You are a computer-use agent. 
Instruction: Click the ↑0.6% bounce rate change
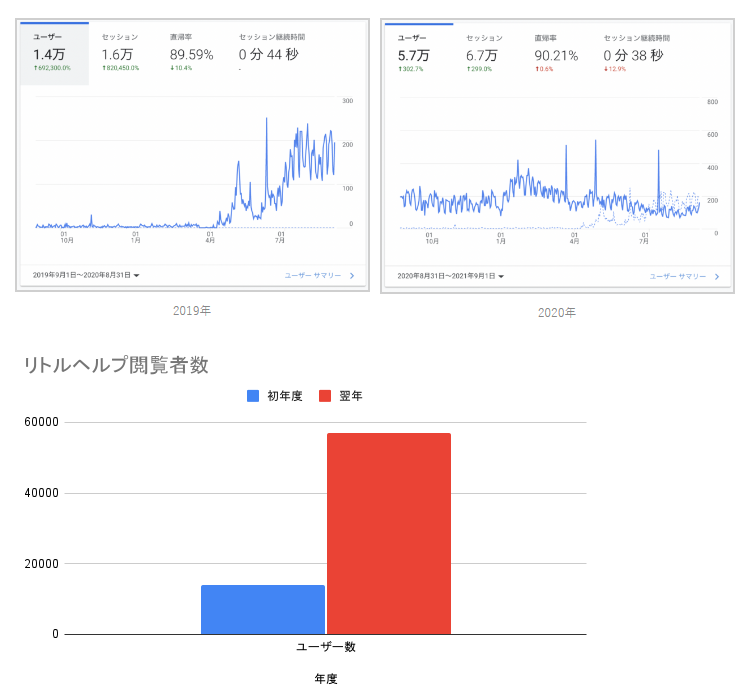click(x=544, y=69)
